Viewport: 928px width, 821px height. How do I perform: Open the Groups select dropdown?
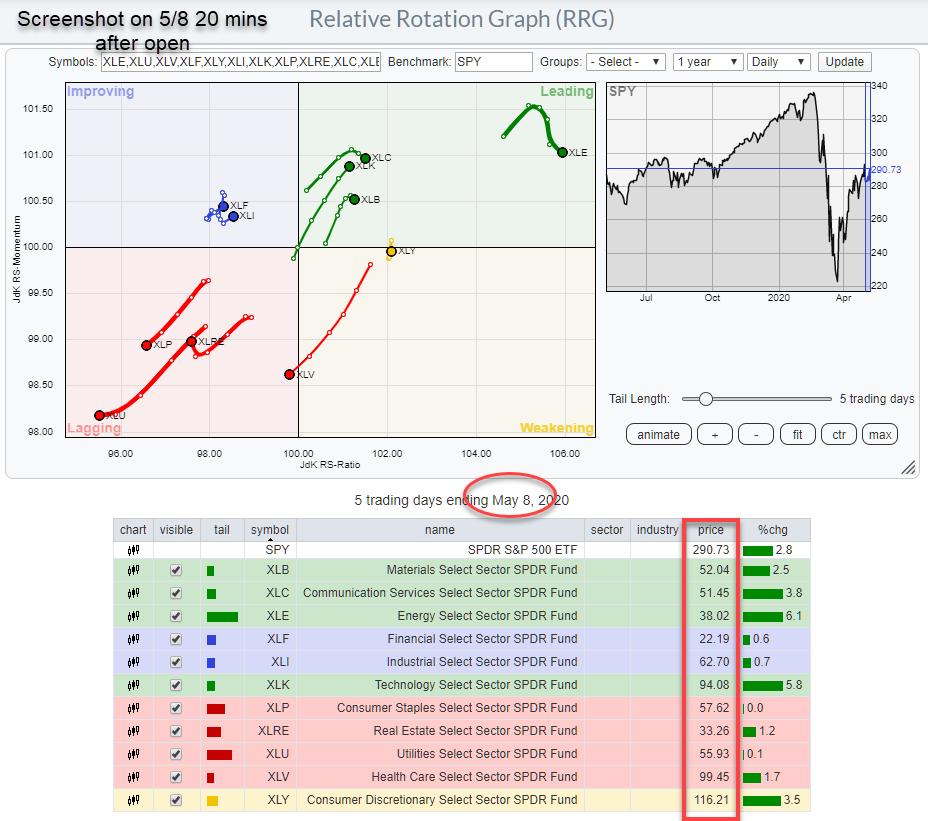[626, 62]
